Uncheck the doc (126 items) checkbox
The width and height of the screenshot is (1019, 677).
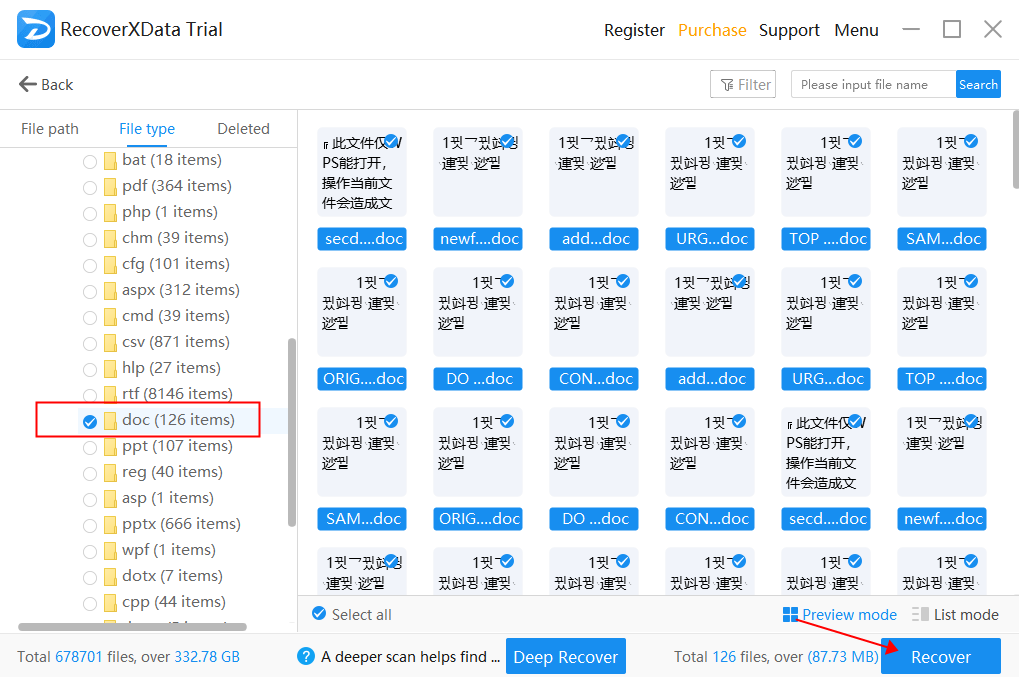(x=90, y=421)
